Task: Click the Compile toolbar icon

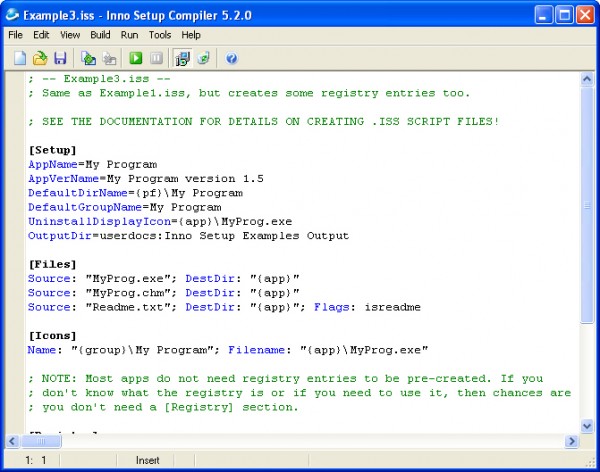Action: pos(88,59)
